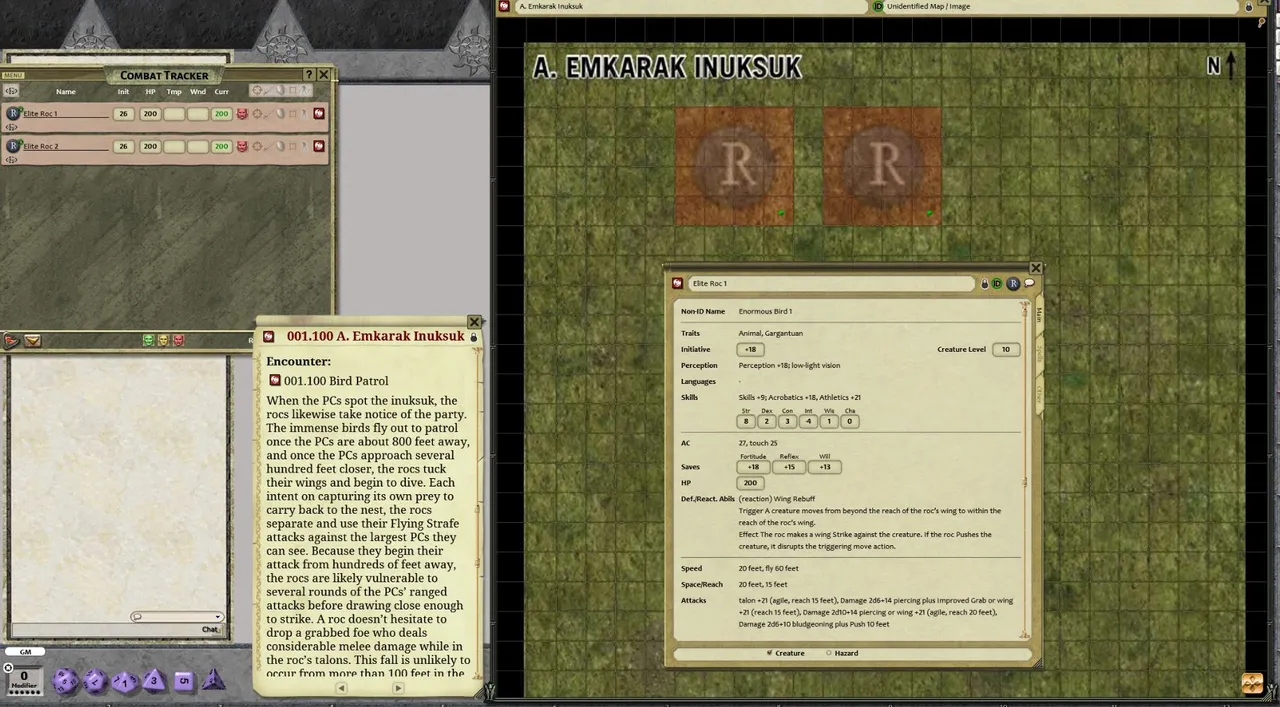
Task: Click the Chat mode button
Action: click(x=210, y=629)
